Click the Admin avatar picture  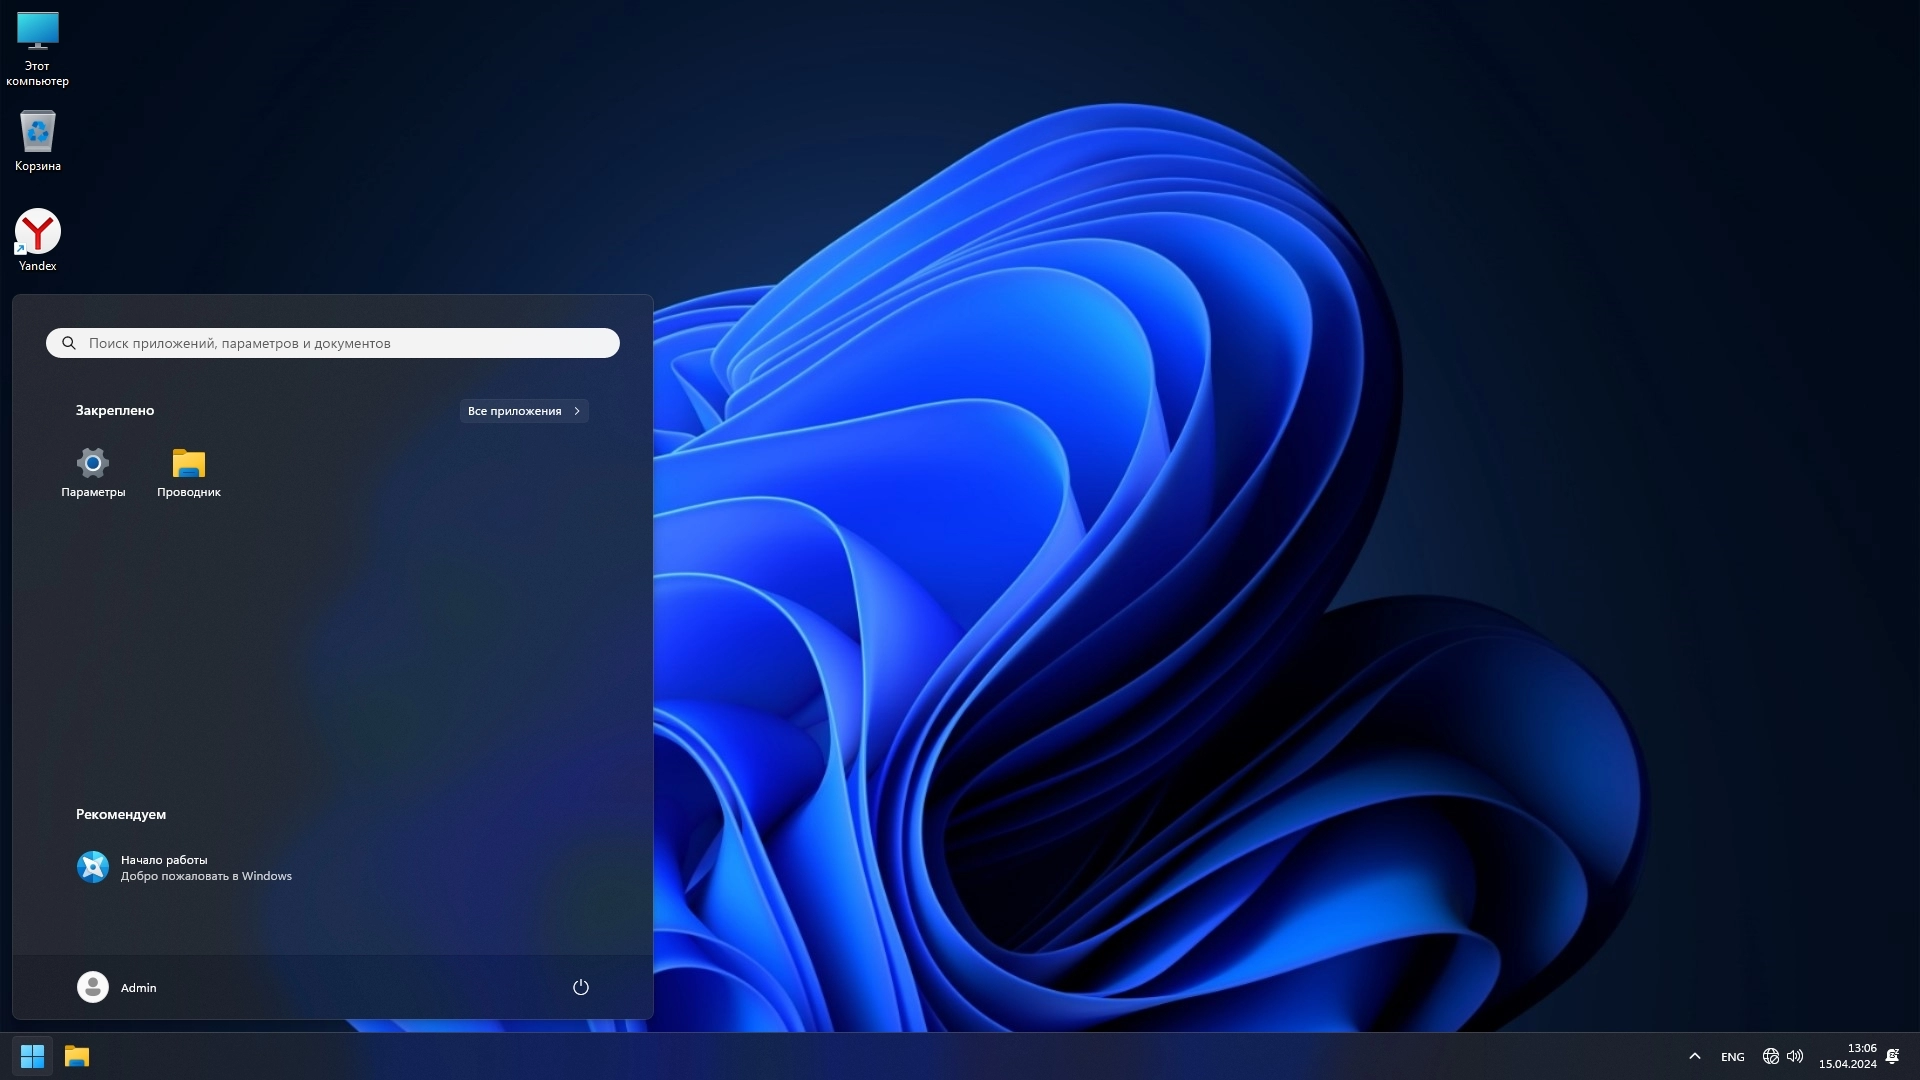tap(93, 987)
